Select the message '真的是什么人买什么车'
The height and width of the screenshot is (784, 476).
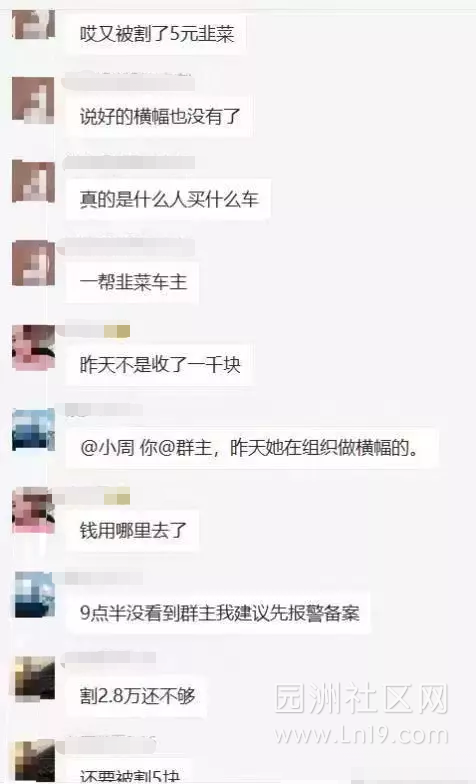(168, 199)
